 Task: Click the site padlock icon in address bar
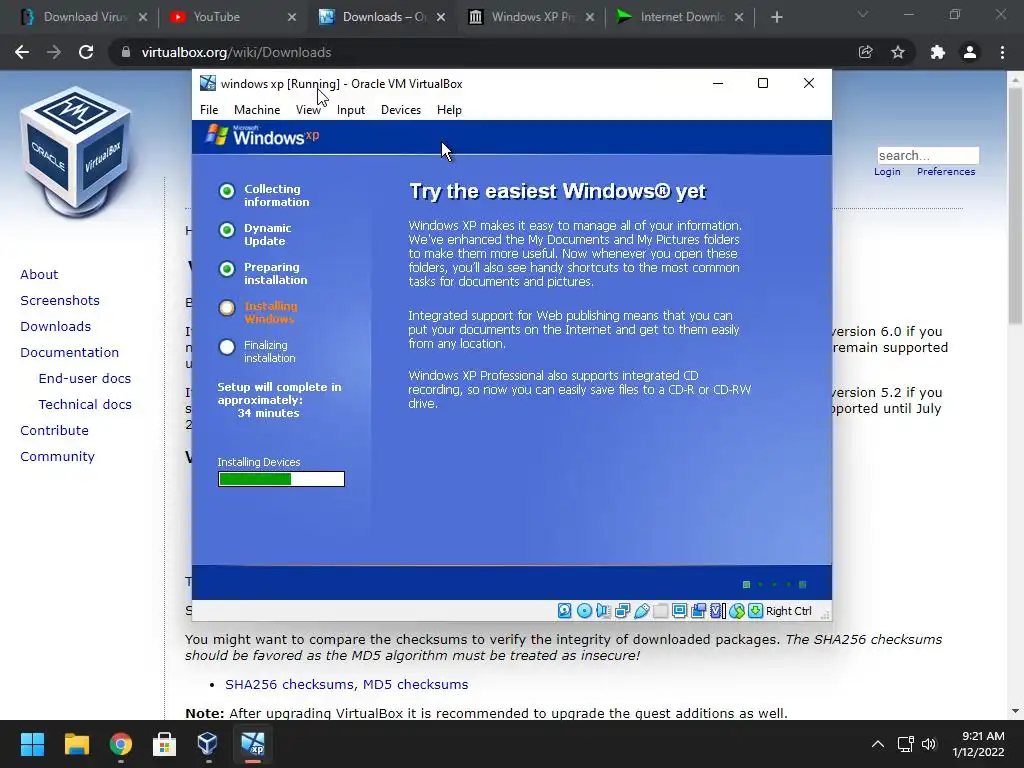click(125, 52)
